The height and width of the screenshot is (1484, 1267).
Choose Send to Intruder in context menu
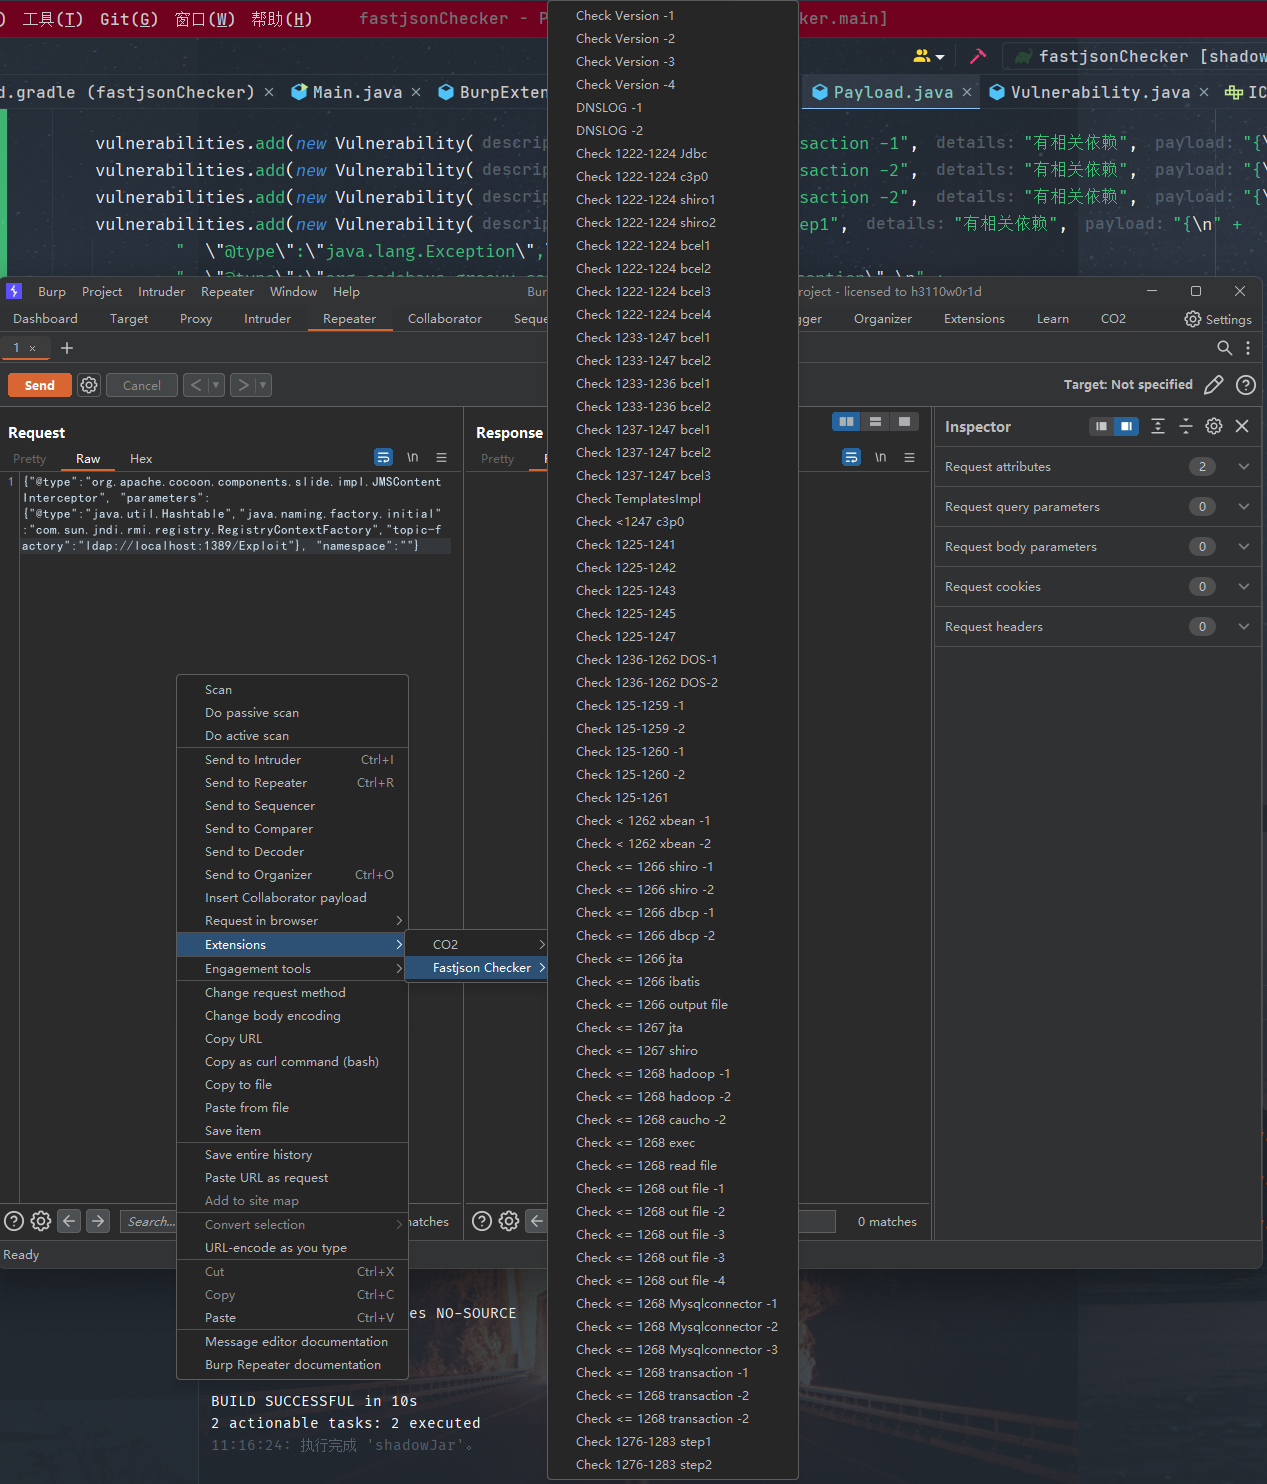(292, 760)
